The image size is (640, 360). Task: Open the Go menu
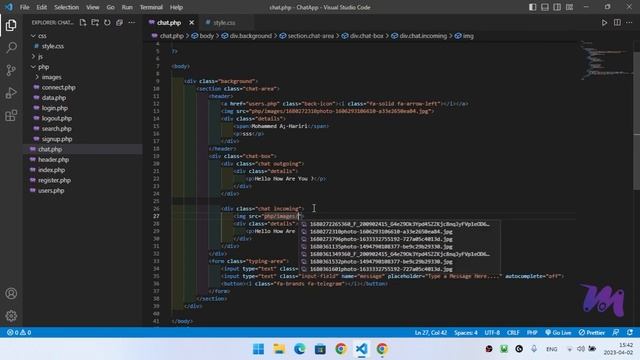[111, 7]
